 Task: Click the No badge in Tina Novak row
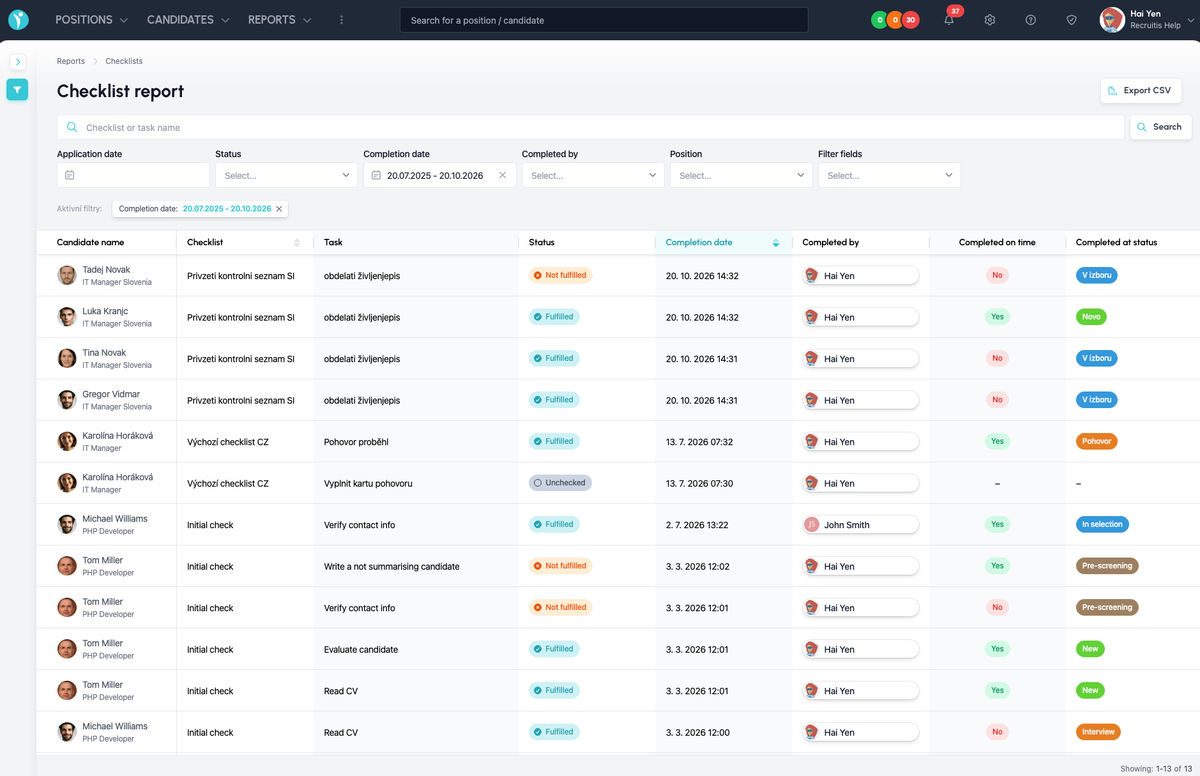pyautogui.click(x=997, y=358)
